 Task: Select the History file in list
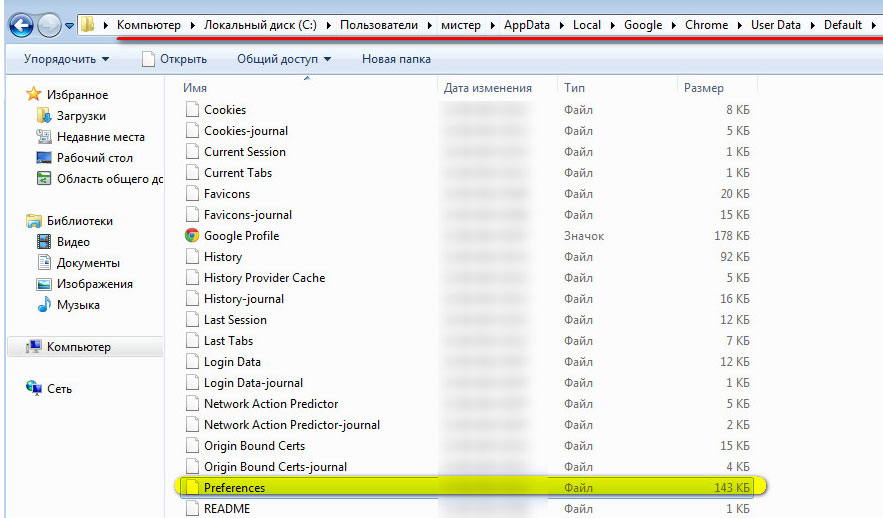[223, 257]
